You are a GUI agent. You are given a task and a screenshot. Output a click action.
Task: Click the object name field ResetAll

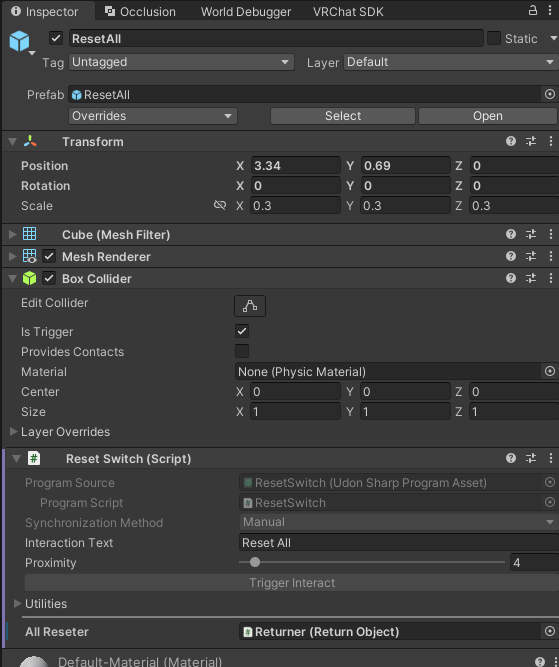pos(276,38)
